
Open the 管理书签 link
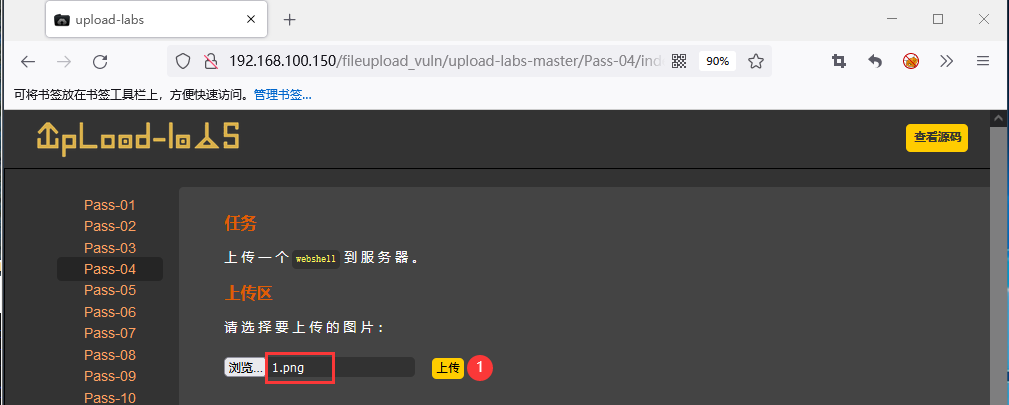pos(282,95)
